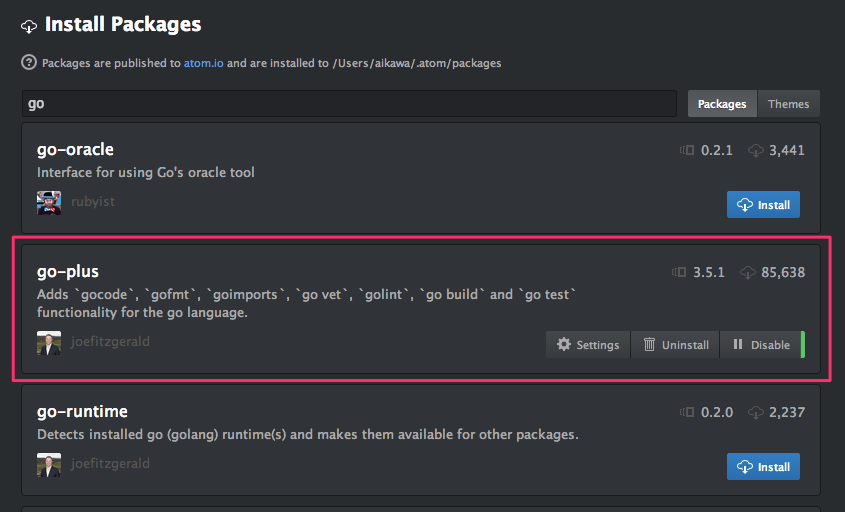Viewport: 845px width, 512px height.
Task: Uninstall the go-plus package
Action: click(x=676, y=345)
